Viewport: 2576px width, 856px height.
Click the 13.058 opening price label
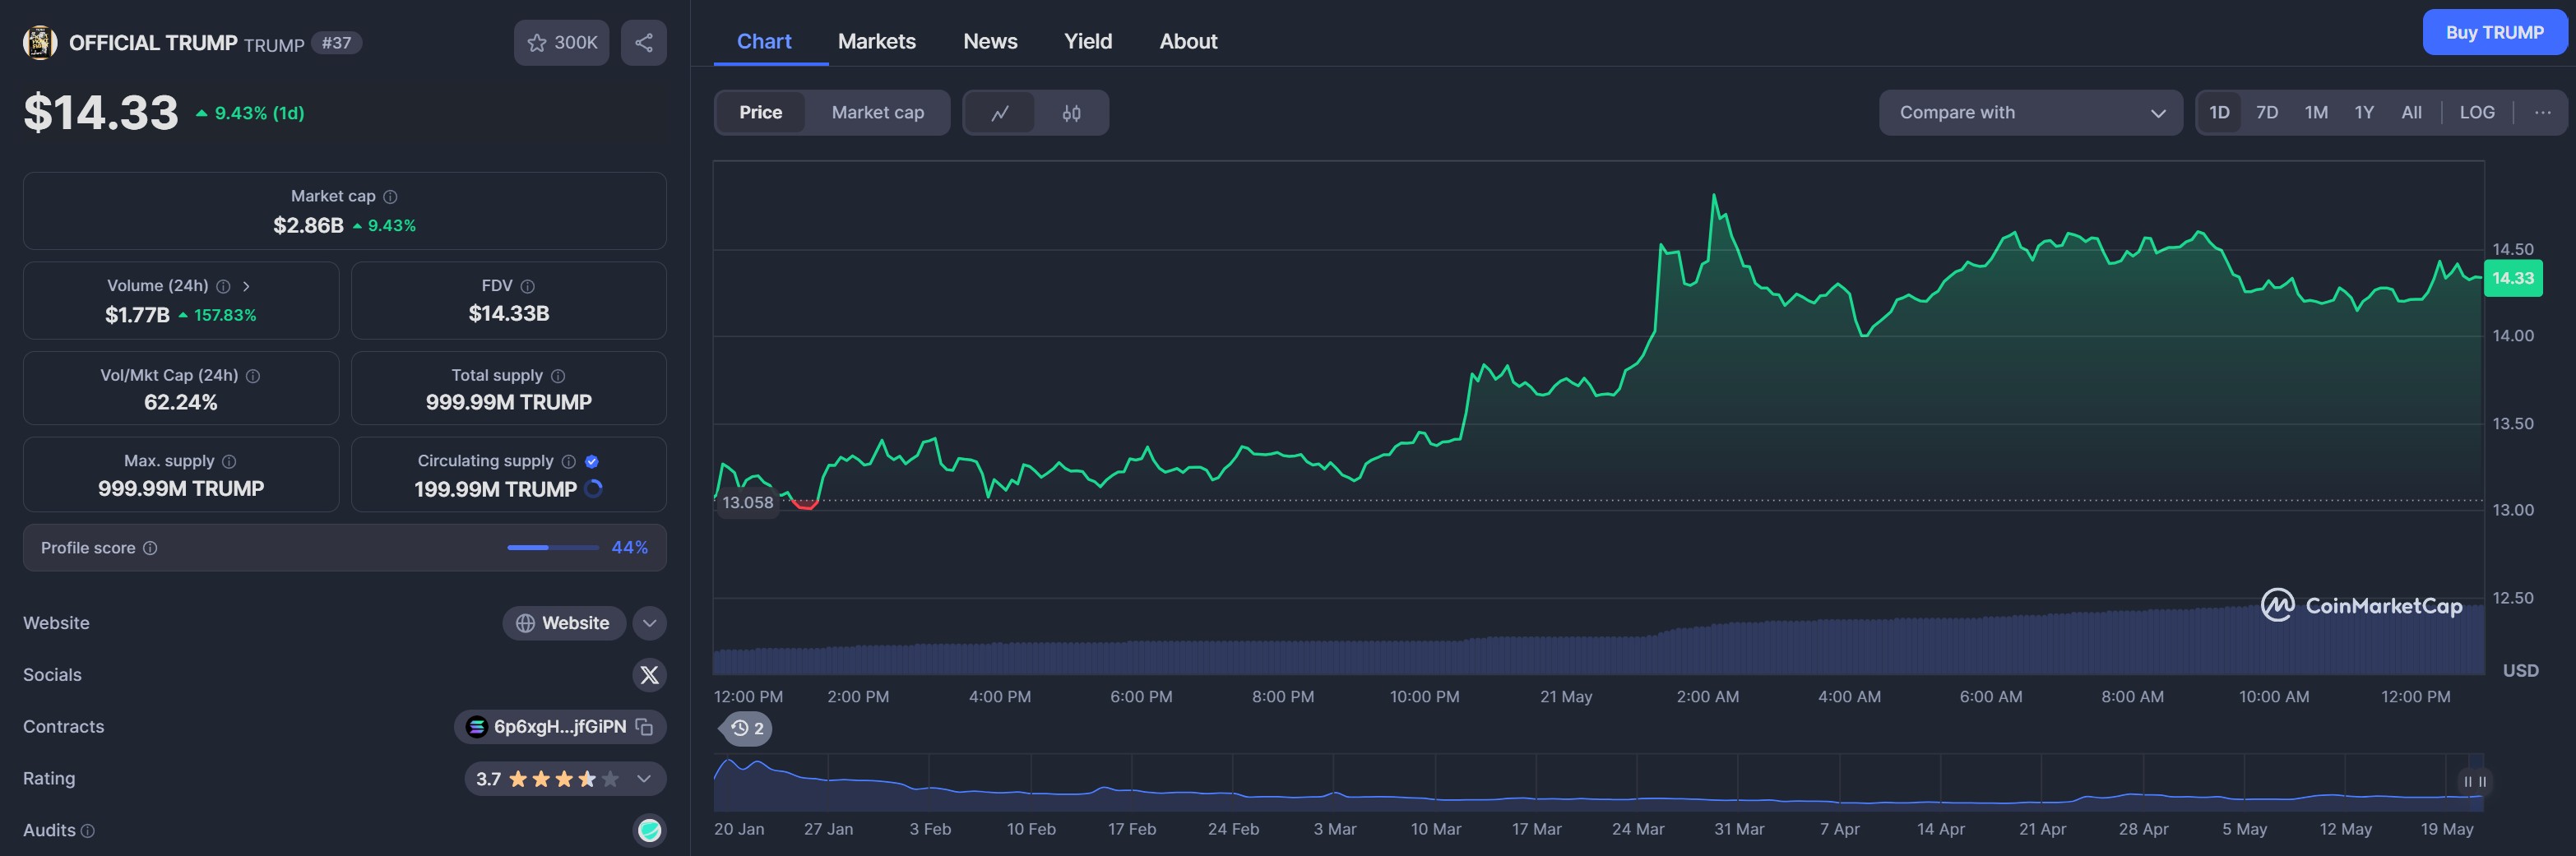(x=748, y=502)
